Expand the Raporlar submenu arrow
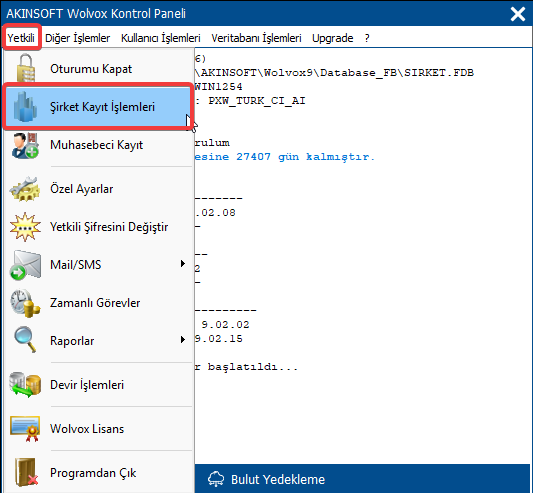533x493 pixels. [183, 340]
